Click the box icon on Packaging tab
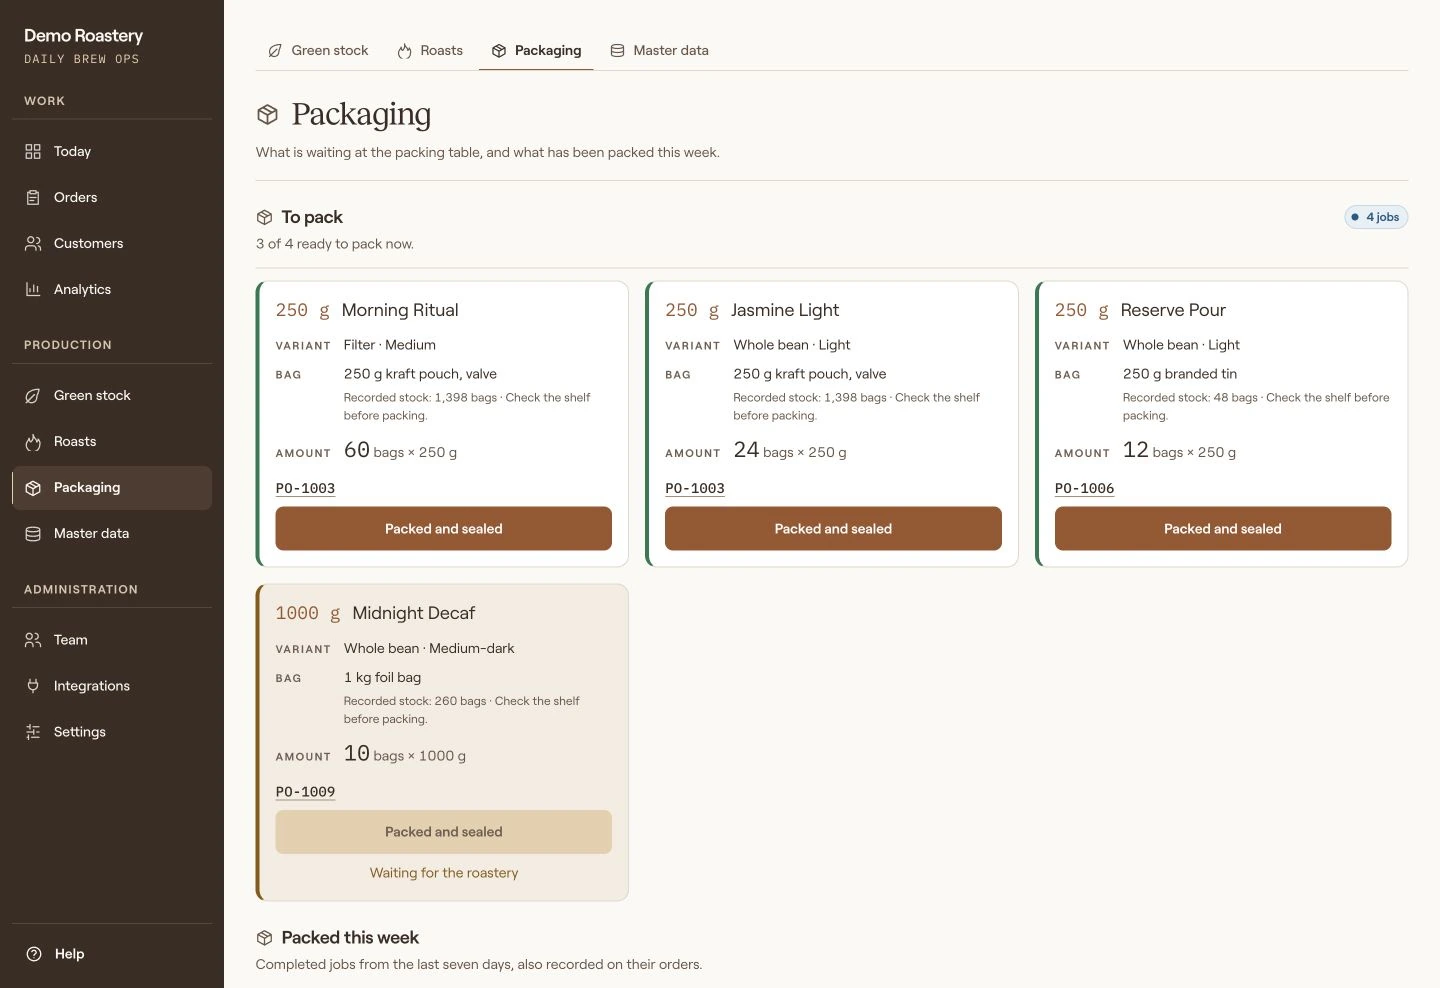The height and width of the screenshot is (988, 1440). [498, 50]
